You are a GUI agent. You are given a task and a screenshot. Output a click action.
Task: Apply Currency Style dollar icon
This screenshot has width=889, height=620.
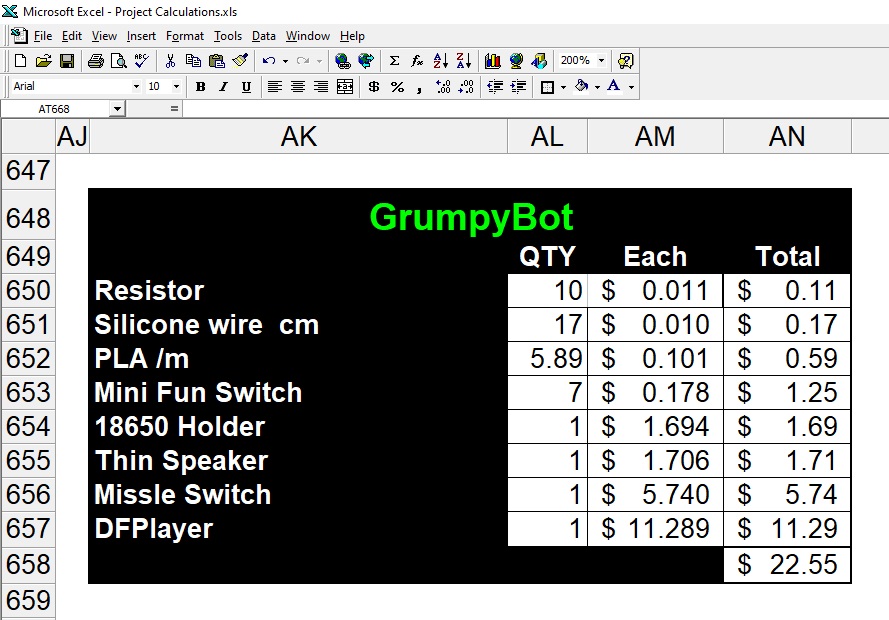[374, 87]
